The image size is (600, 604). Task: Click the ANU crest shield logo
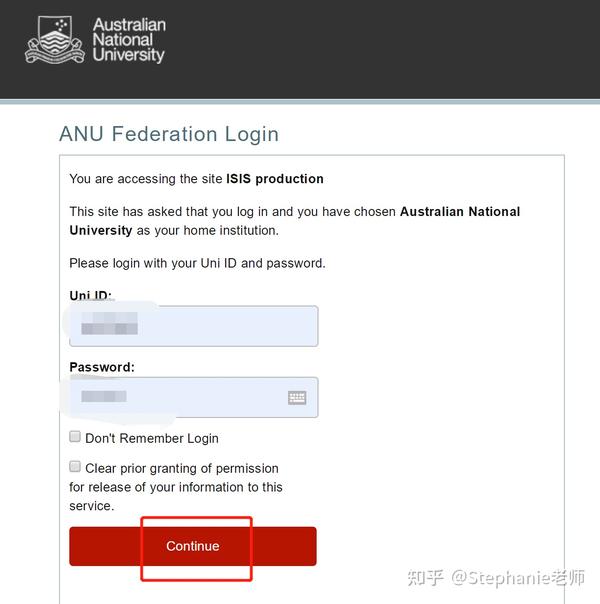pyautogui.click(x=55, y=40)
